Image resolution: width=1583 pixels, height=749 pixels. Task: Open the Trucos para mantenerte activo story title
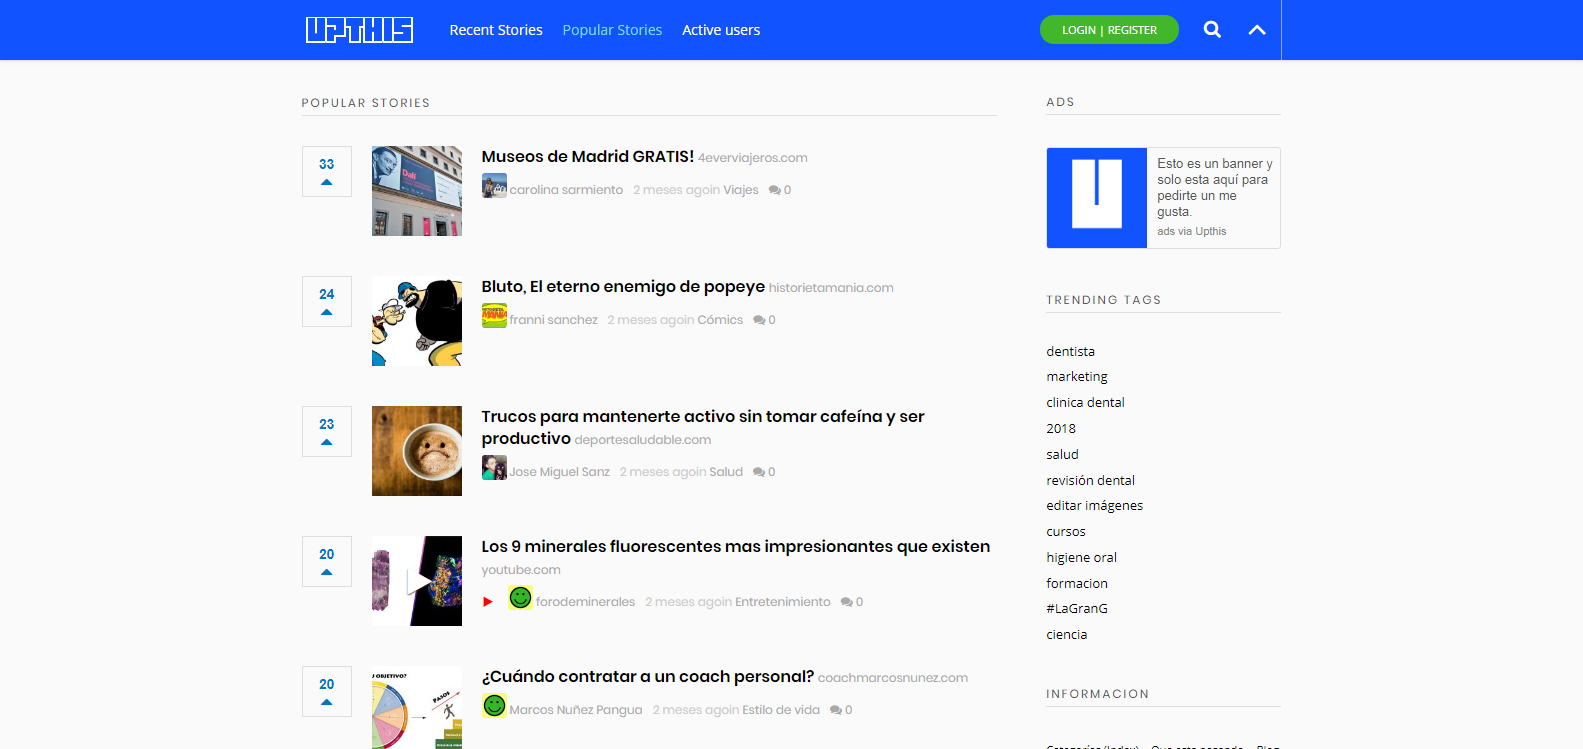tap(703, 427)
